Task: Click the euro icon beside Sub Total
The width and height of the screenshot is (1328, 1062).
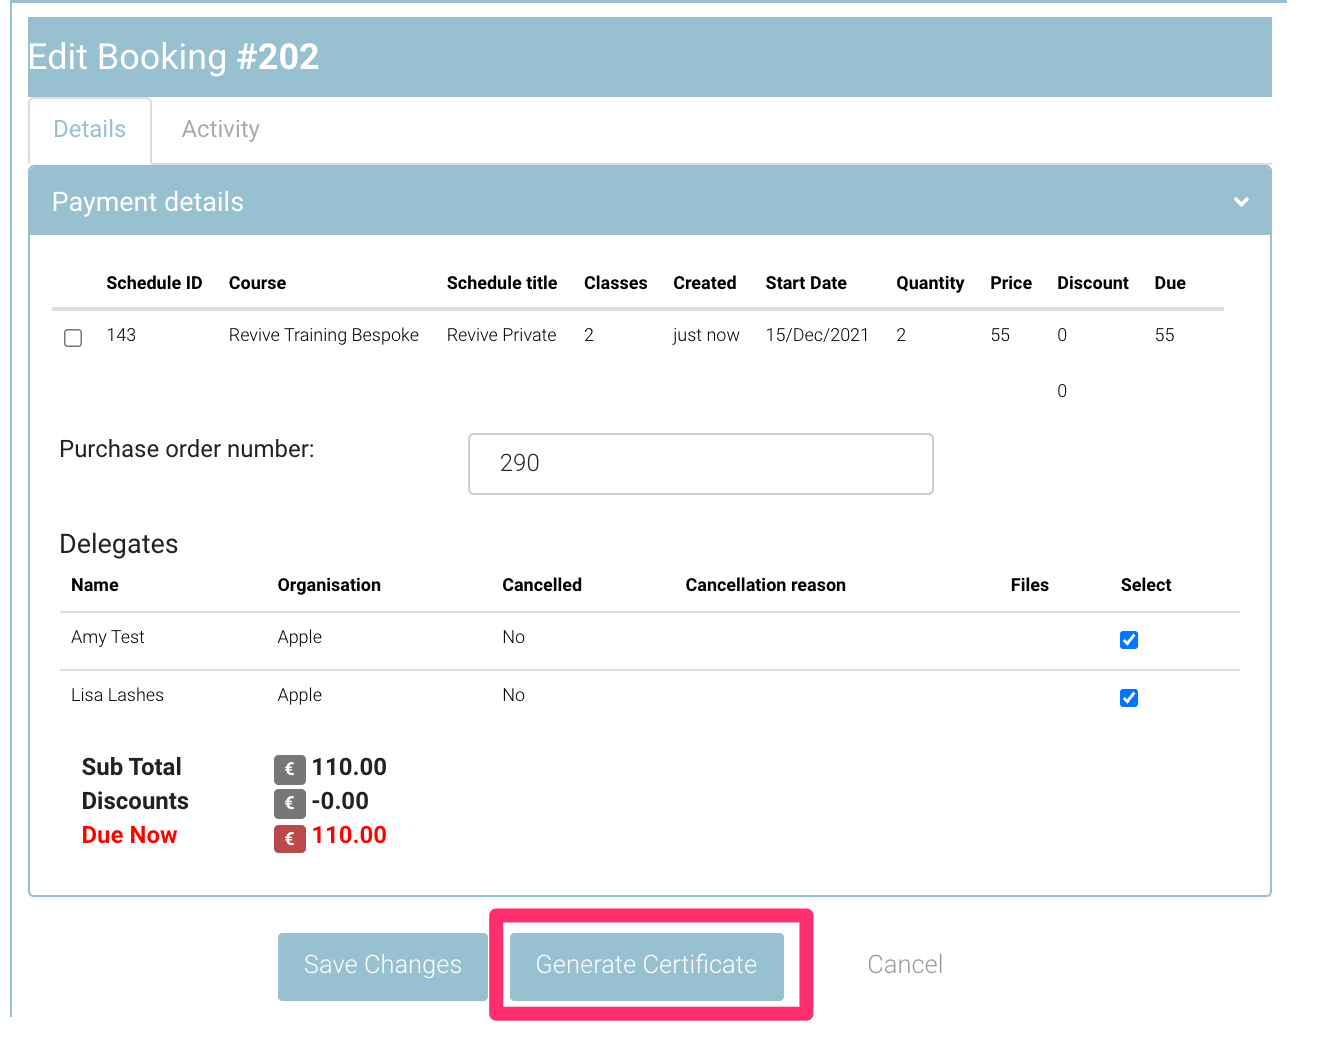Action: point(289,769)
